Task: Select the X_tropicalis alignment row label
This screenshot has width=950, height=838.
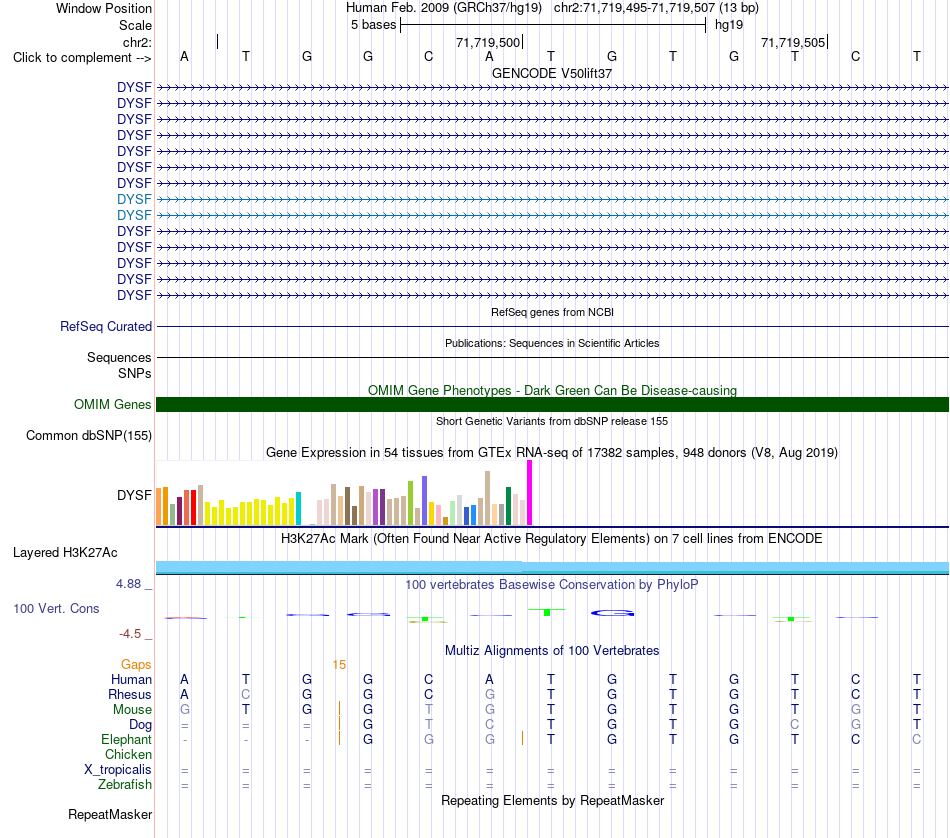Action: 118,770
